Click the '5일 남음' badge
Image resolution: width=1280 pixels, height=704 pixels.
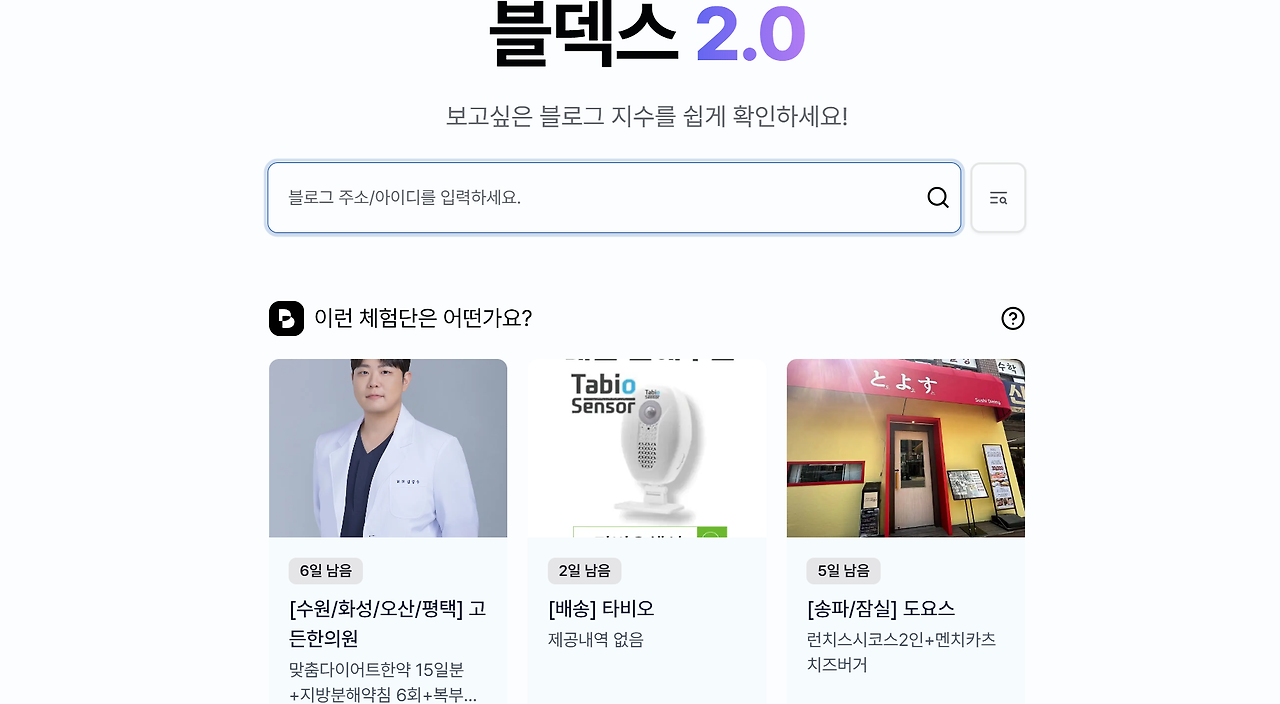tap(844, 571)
